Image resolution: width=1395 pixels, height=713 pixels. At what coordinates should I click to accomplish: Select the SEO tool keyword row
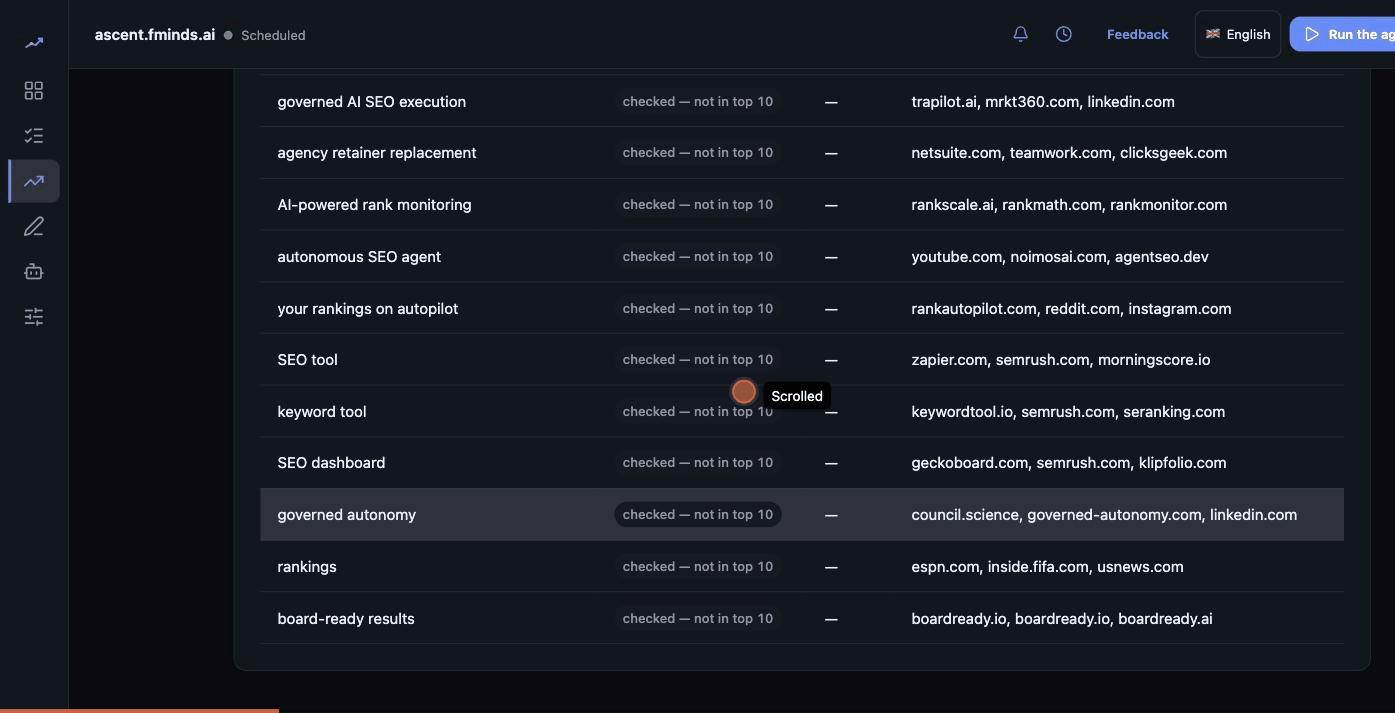click(802, 360)
